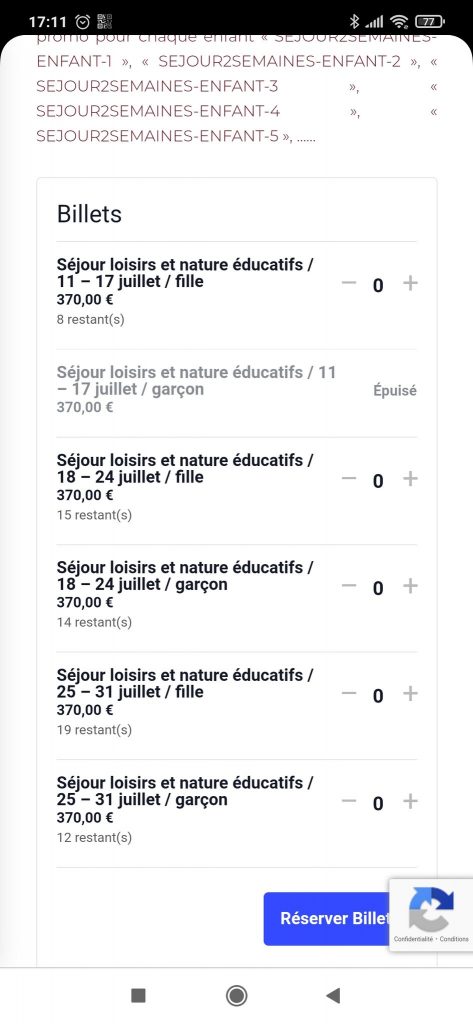Viewport: 473px width, 1024px height.
Task: Remove one 18 – 24 juillet fille ticket
Action: (350, 479)
